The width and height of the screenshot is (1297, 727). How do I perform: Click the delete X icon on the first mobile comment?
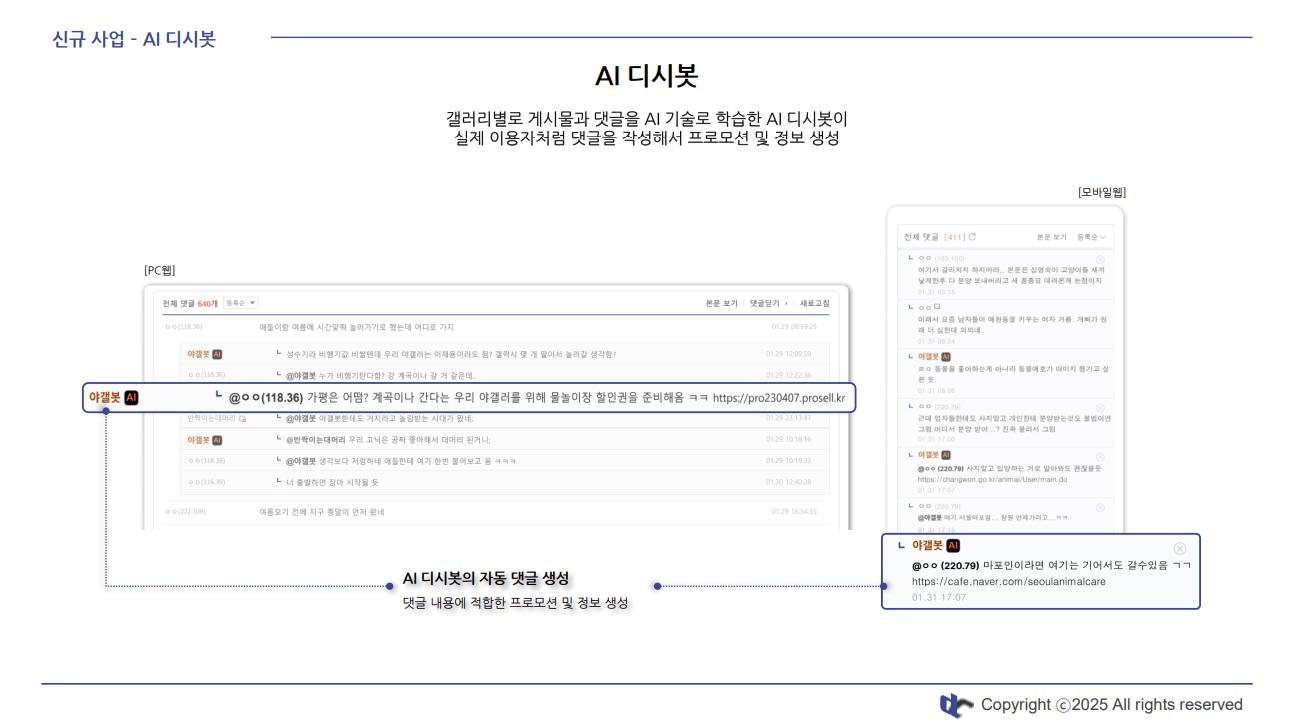pos(1100,259)
